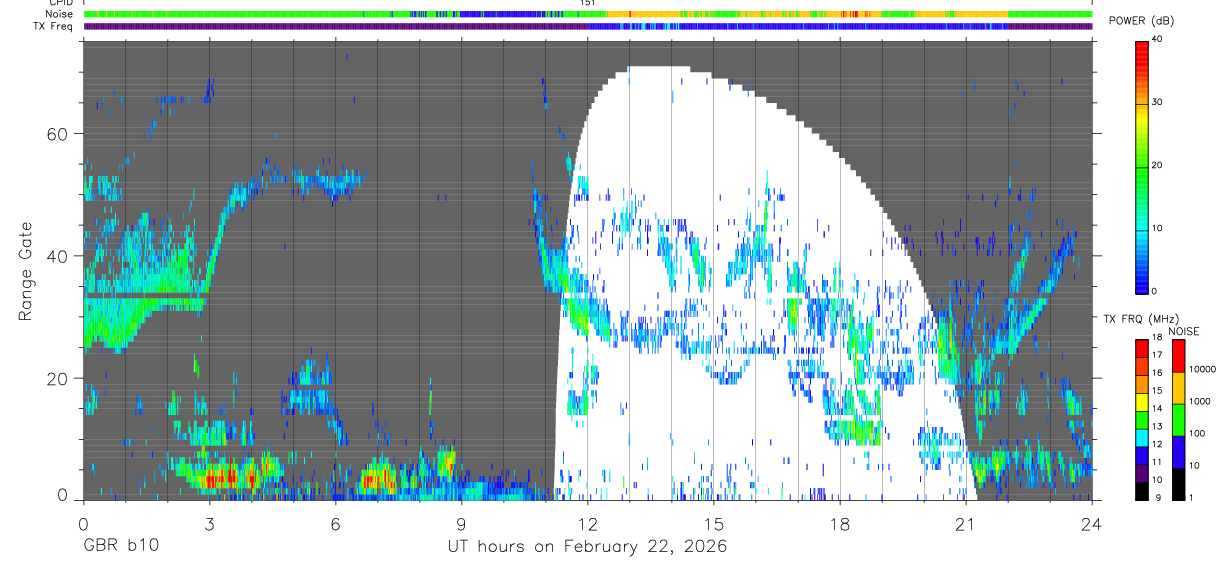Click x-axis tick label '9'
Image resolution: width=1228 pixels, height=567 pixels.
click(x=461, y=524)
